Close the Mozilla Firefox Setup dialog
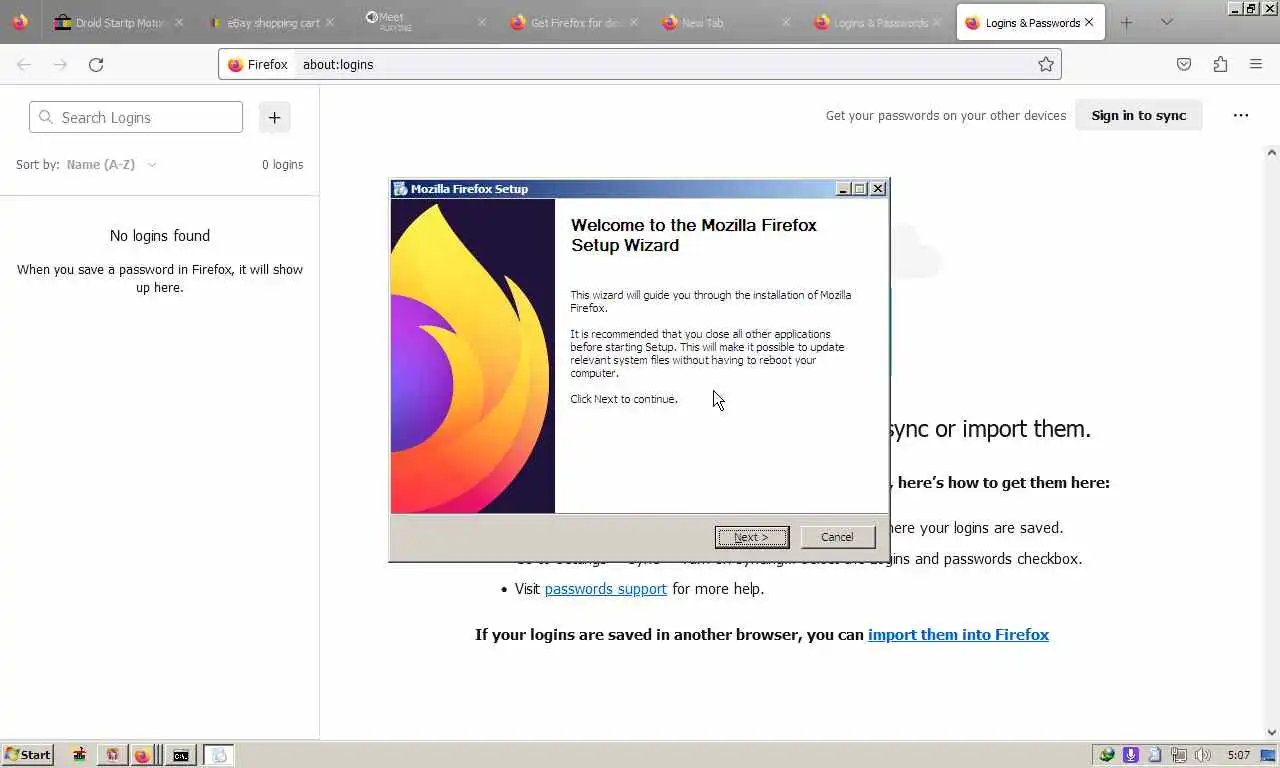 coord(878,188)
